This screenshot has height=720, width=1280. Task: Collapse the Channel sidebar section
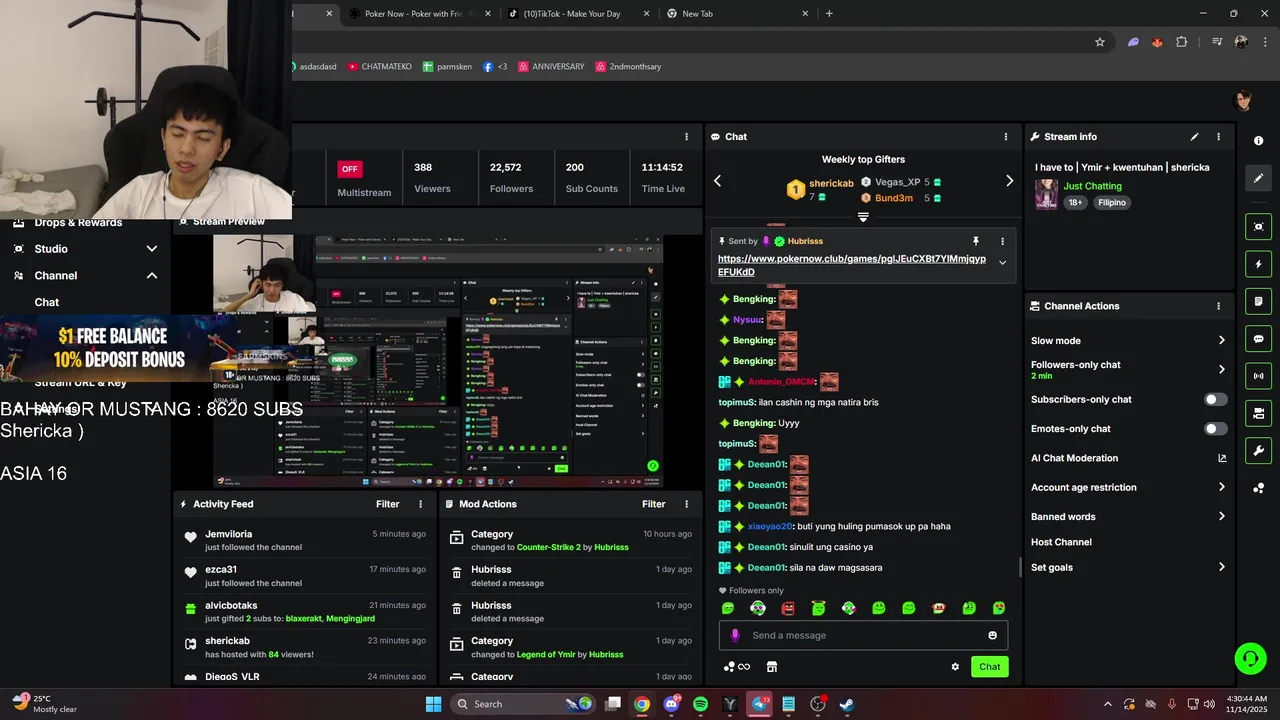tap(152, 276)
